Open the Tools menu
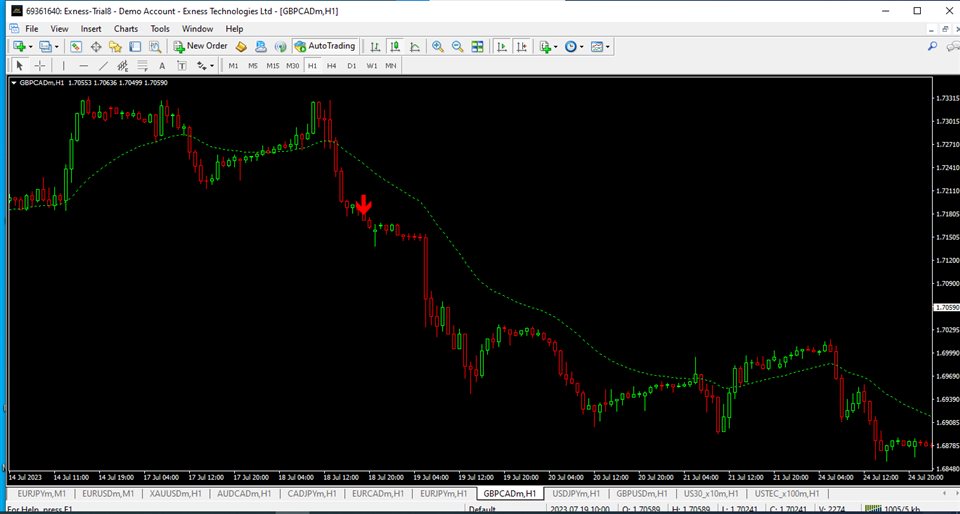960x514 pixels. pyautogui.click(x=160, y=29)
